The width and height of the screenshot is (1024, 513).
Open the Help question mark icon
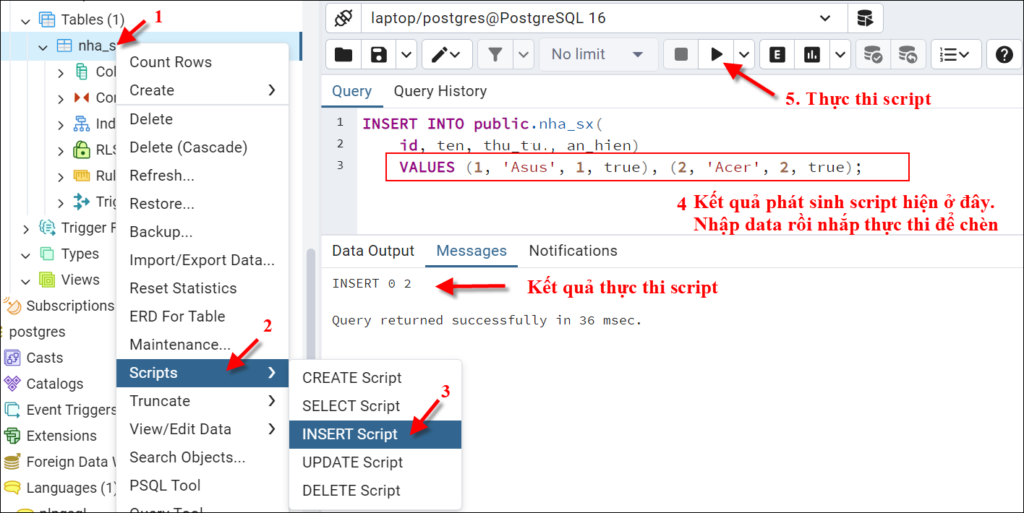(1004, 55)
